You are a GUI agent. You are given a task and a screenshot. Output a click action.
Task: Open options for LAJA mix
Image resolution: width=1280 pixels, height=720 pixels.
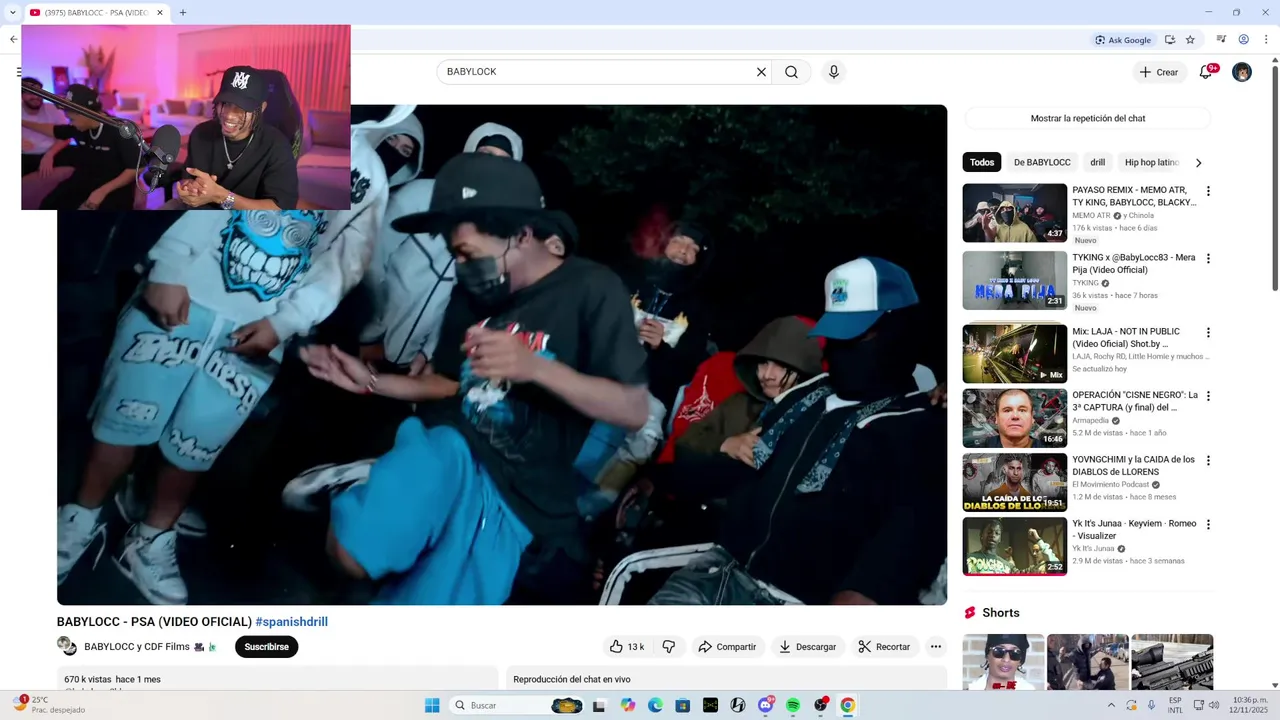(x=1208, y=333)
